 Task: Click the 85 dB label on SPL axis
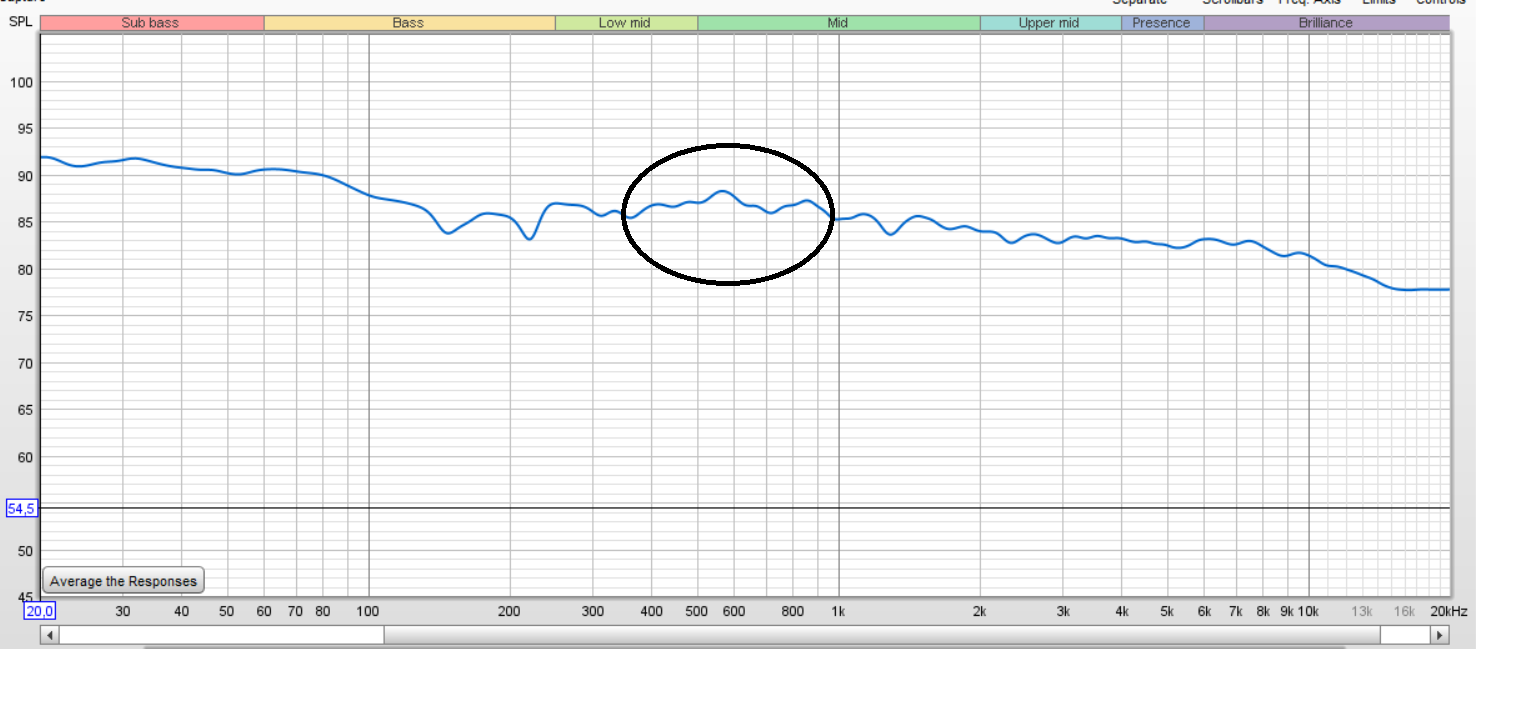(x=25, y=223)
